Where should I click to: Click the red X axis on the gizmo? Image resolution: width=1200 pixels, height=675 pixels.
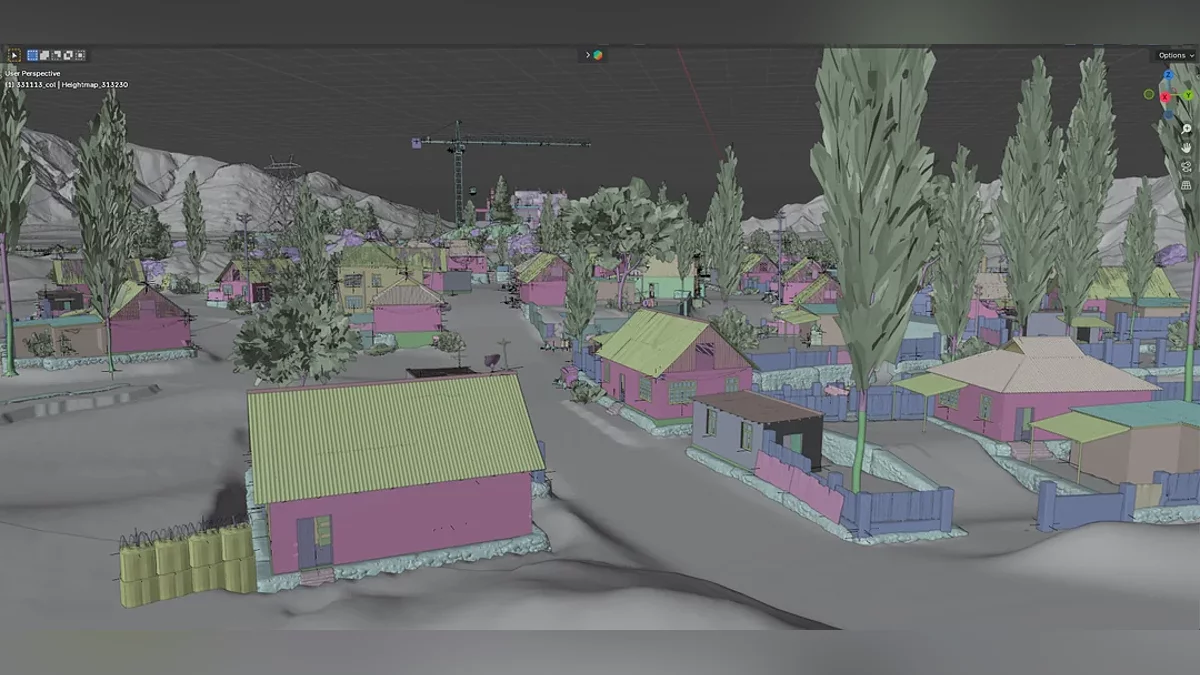[1164, 96]
